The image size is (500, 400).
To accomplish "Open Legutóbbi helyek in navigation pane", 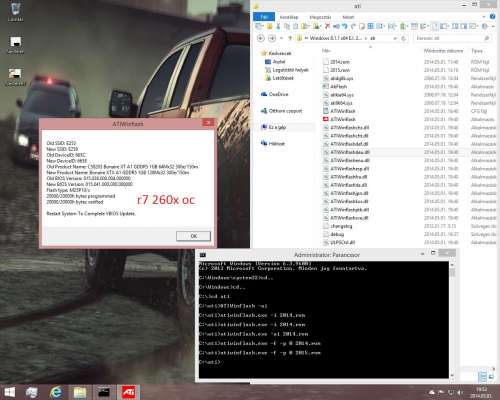I will 287,70.
